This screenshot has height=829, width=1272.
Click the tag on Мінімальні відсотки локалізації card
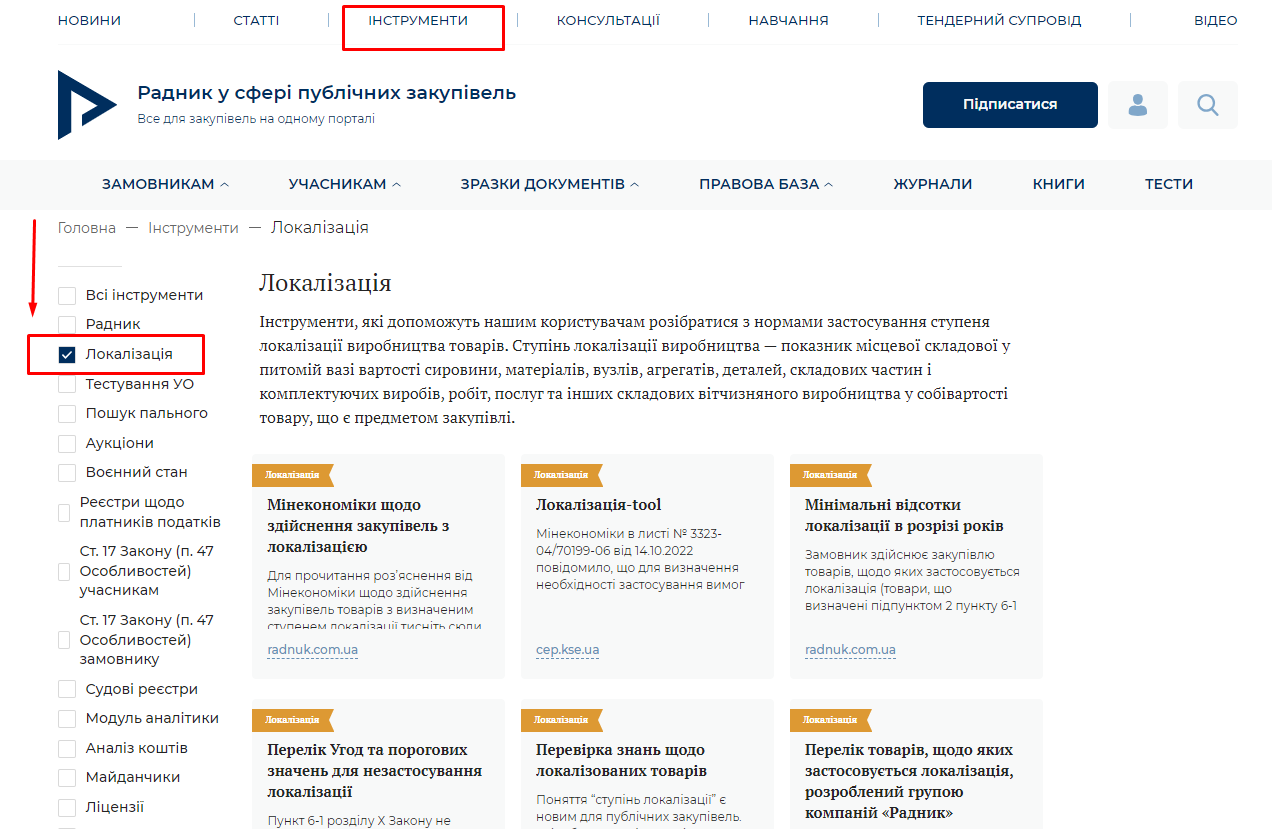[x=830, y=475]
